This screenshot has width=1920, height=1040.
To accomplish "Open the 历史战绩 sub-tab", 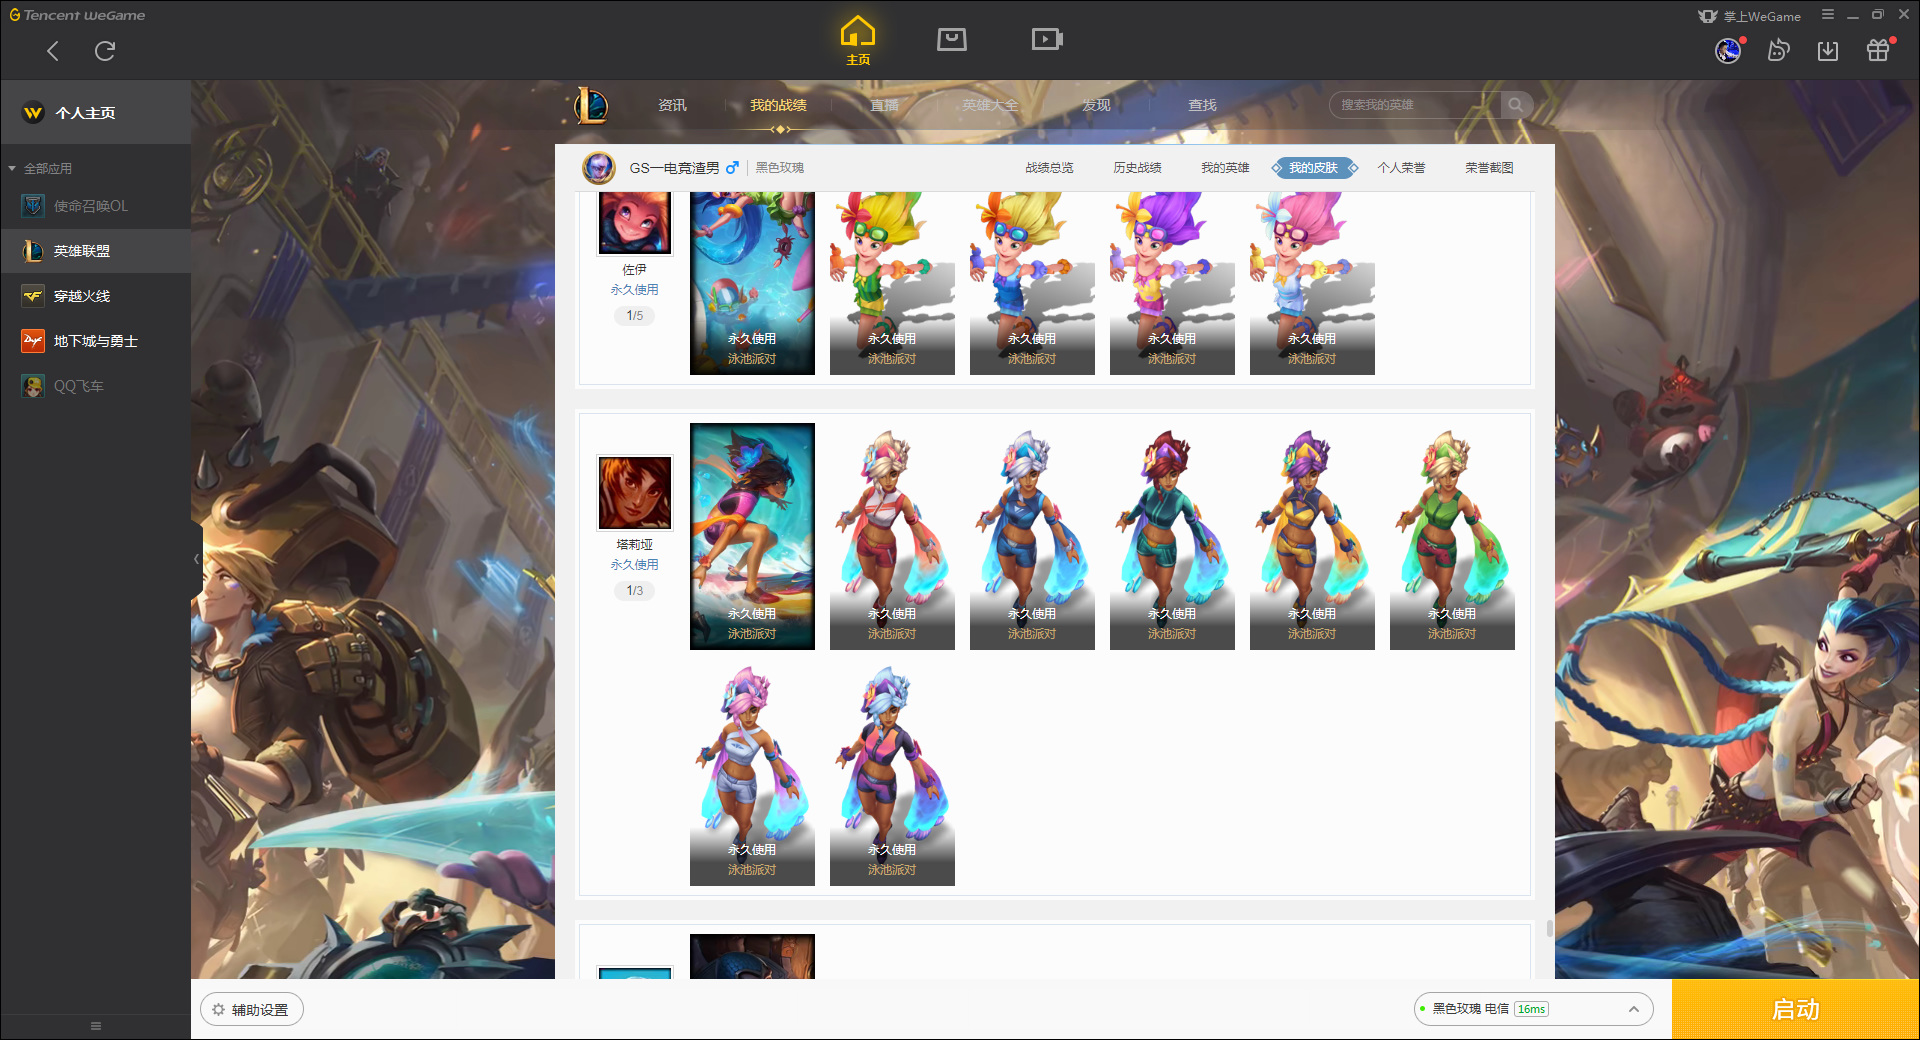I will click(x=1137, y=168).
